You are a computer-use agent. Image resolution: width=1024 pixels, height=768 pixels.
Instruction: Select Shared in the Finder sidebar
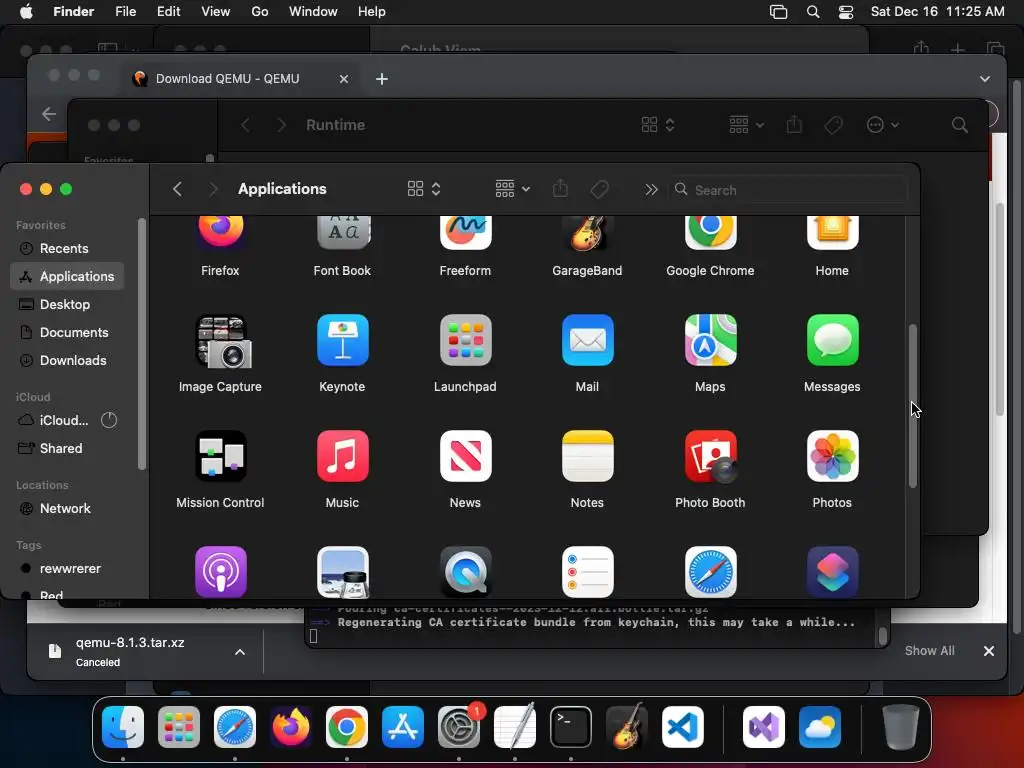(x=61, y=449)
